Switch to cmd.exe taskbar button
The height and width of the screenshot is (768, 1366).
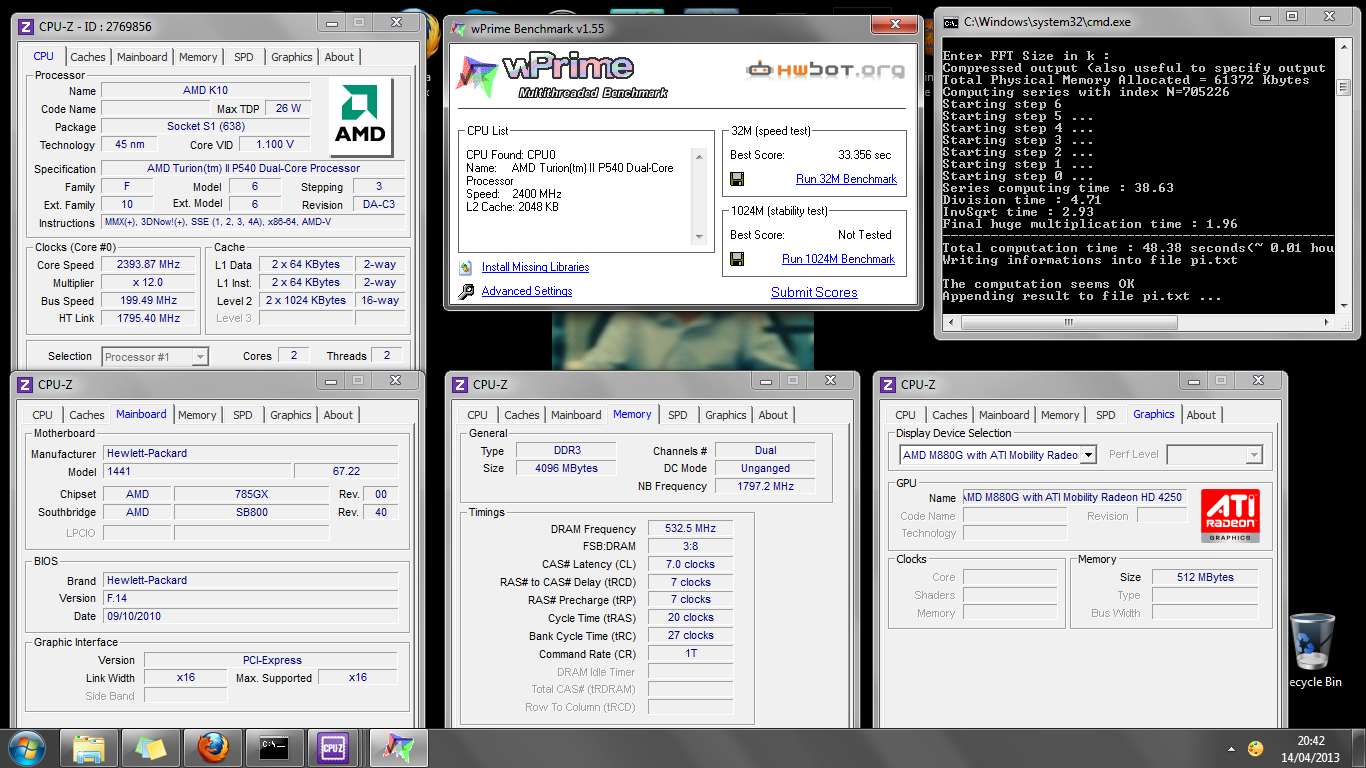coord(273,748)
